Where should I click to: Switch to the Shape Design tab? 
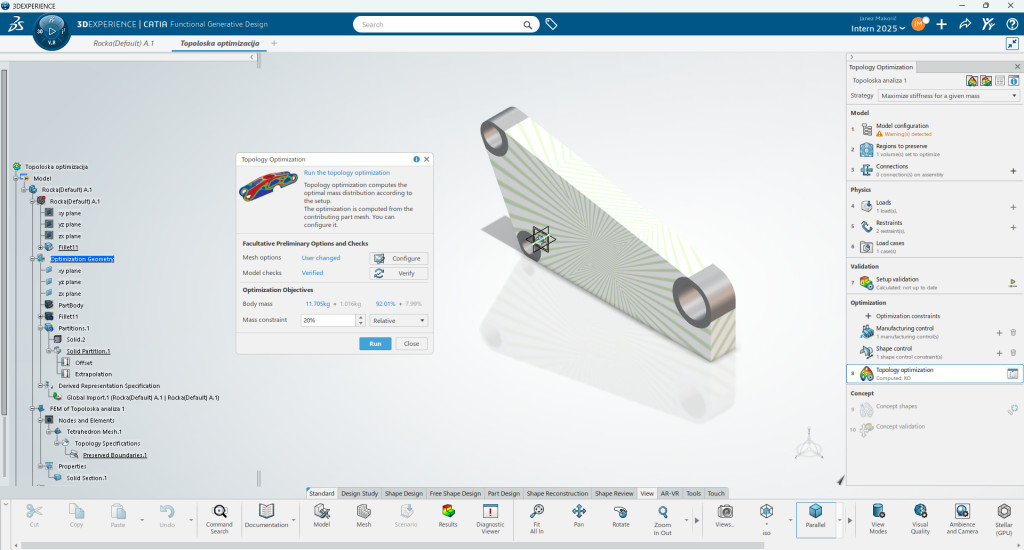pyautogui.click(x=404, y=493)
